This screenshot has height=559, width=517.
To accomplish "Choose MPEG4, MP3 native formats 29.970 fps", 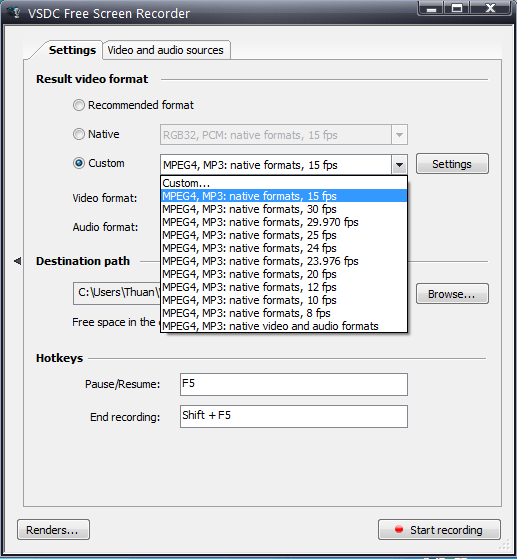I will click(284, 222).
